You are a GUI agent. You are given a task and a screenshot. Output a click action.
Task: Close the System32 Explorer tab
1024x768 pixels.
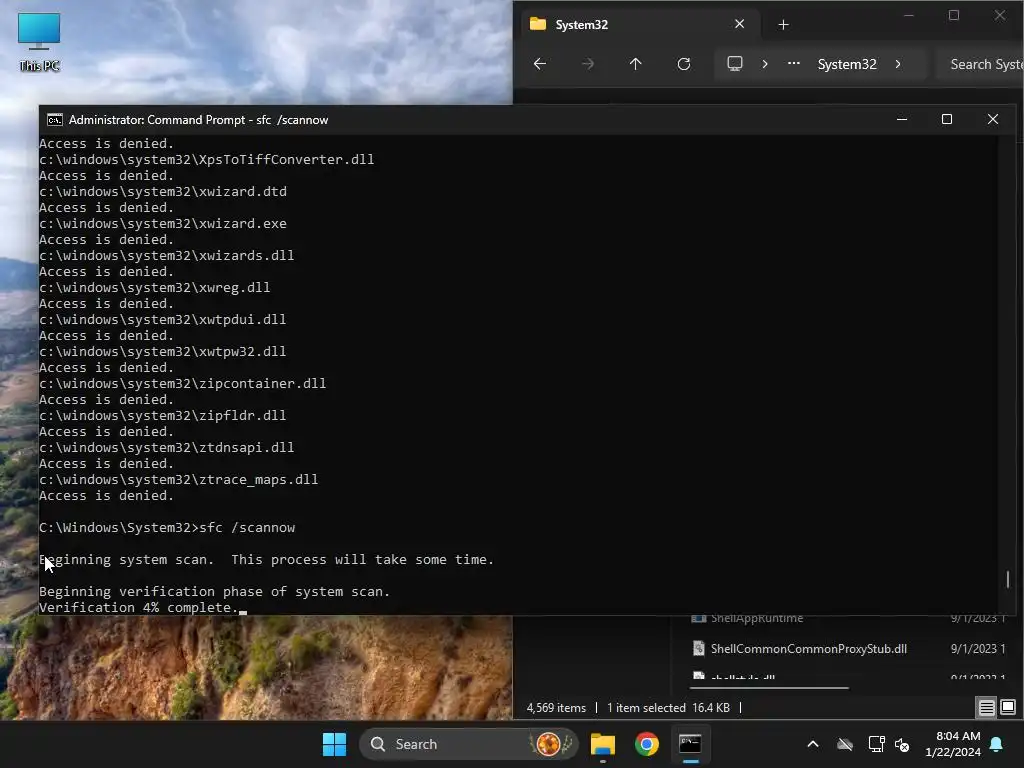click(x=739, y=24)
